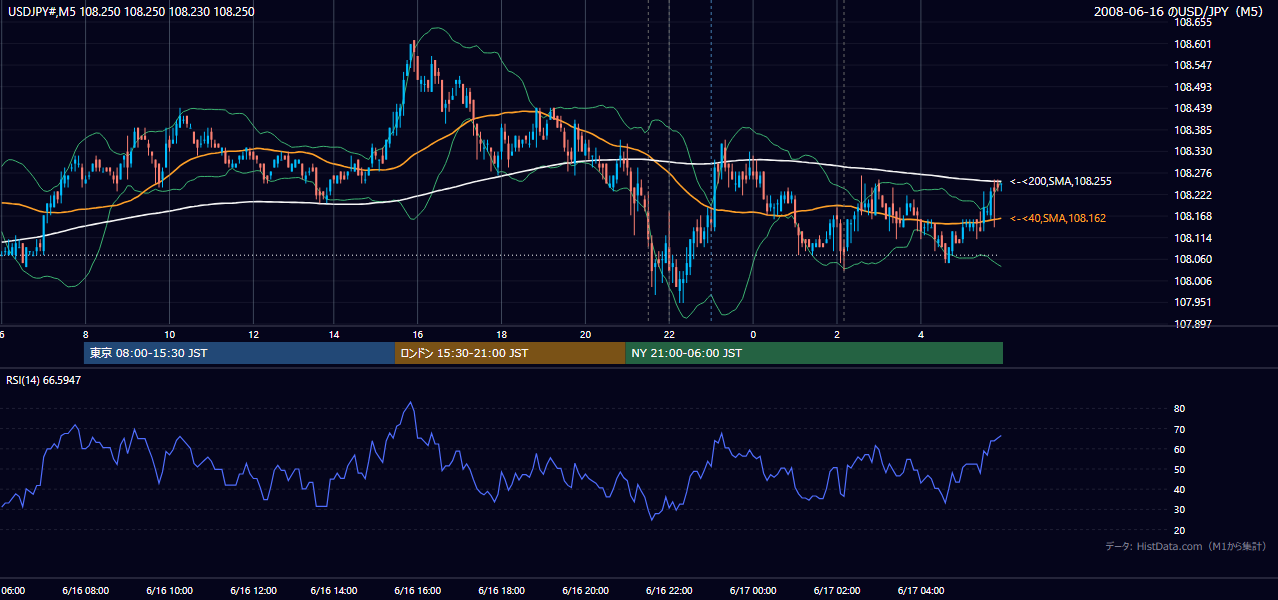
Task: Click hour label 16 under the price chart
Action: point(418,335)
